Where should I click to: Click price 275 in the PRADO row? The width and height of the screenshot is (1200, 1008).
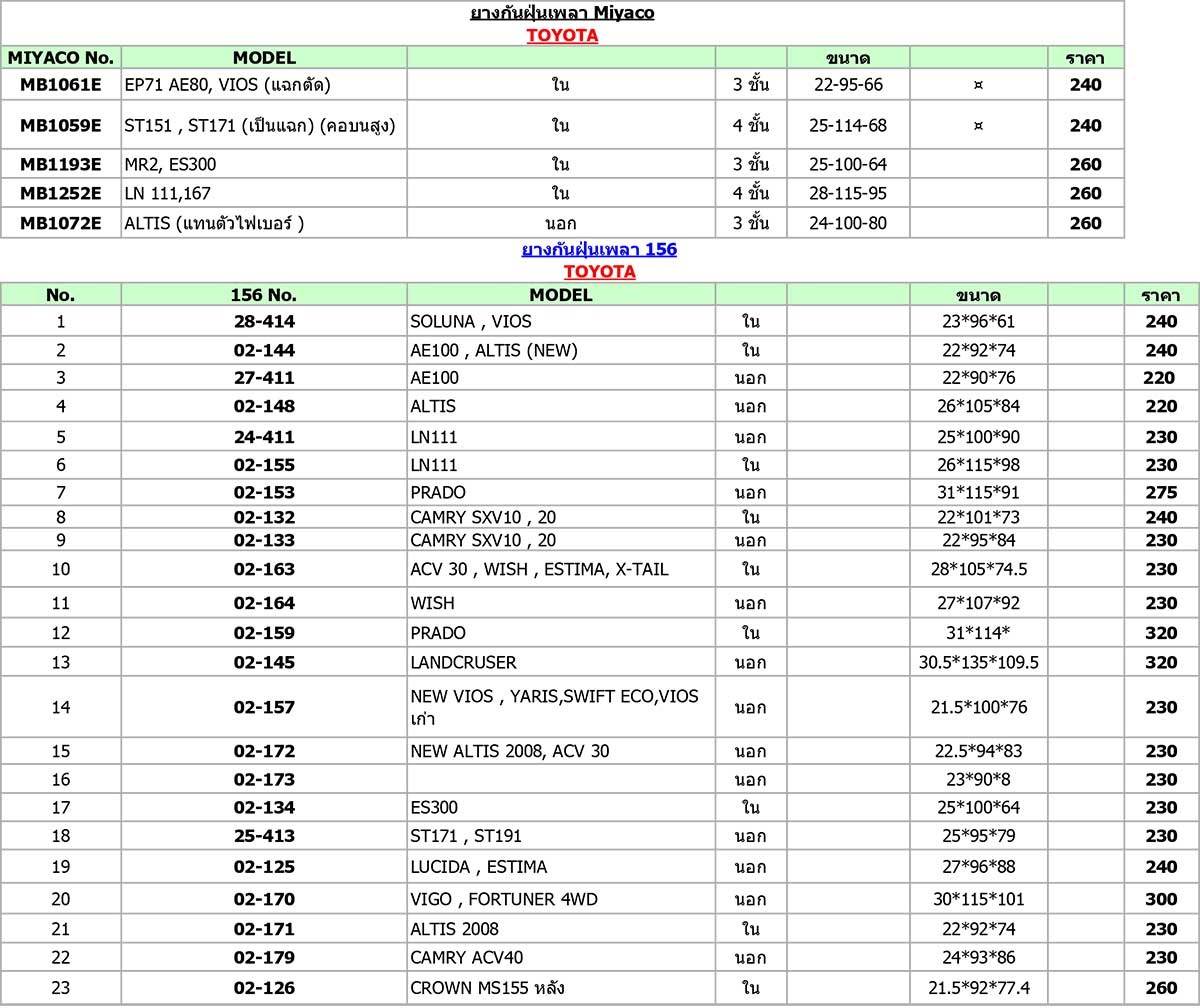pyautogui.click(x=1161, y=492)
